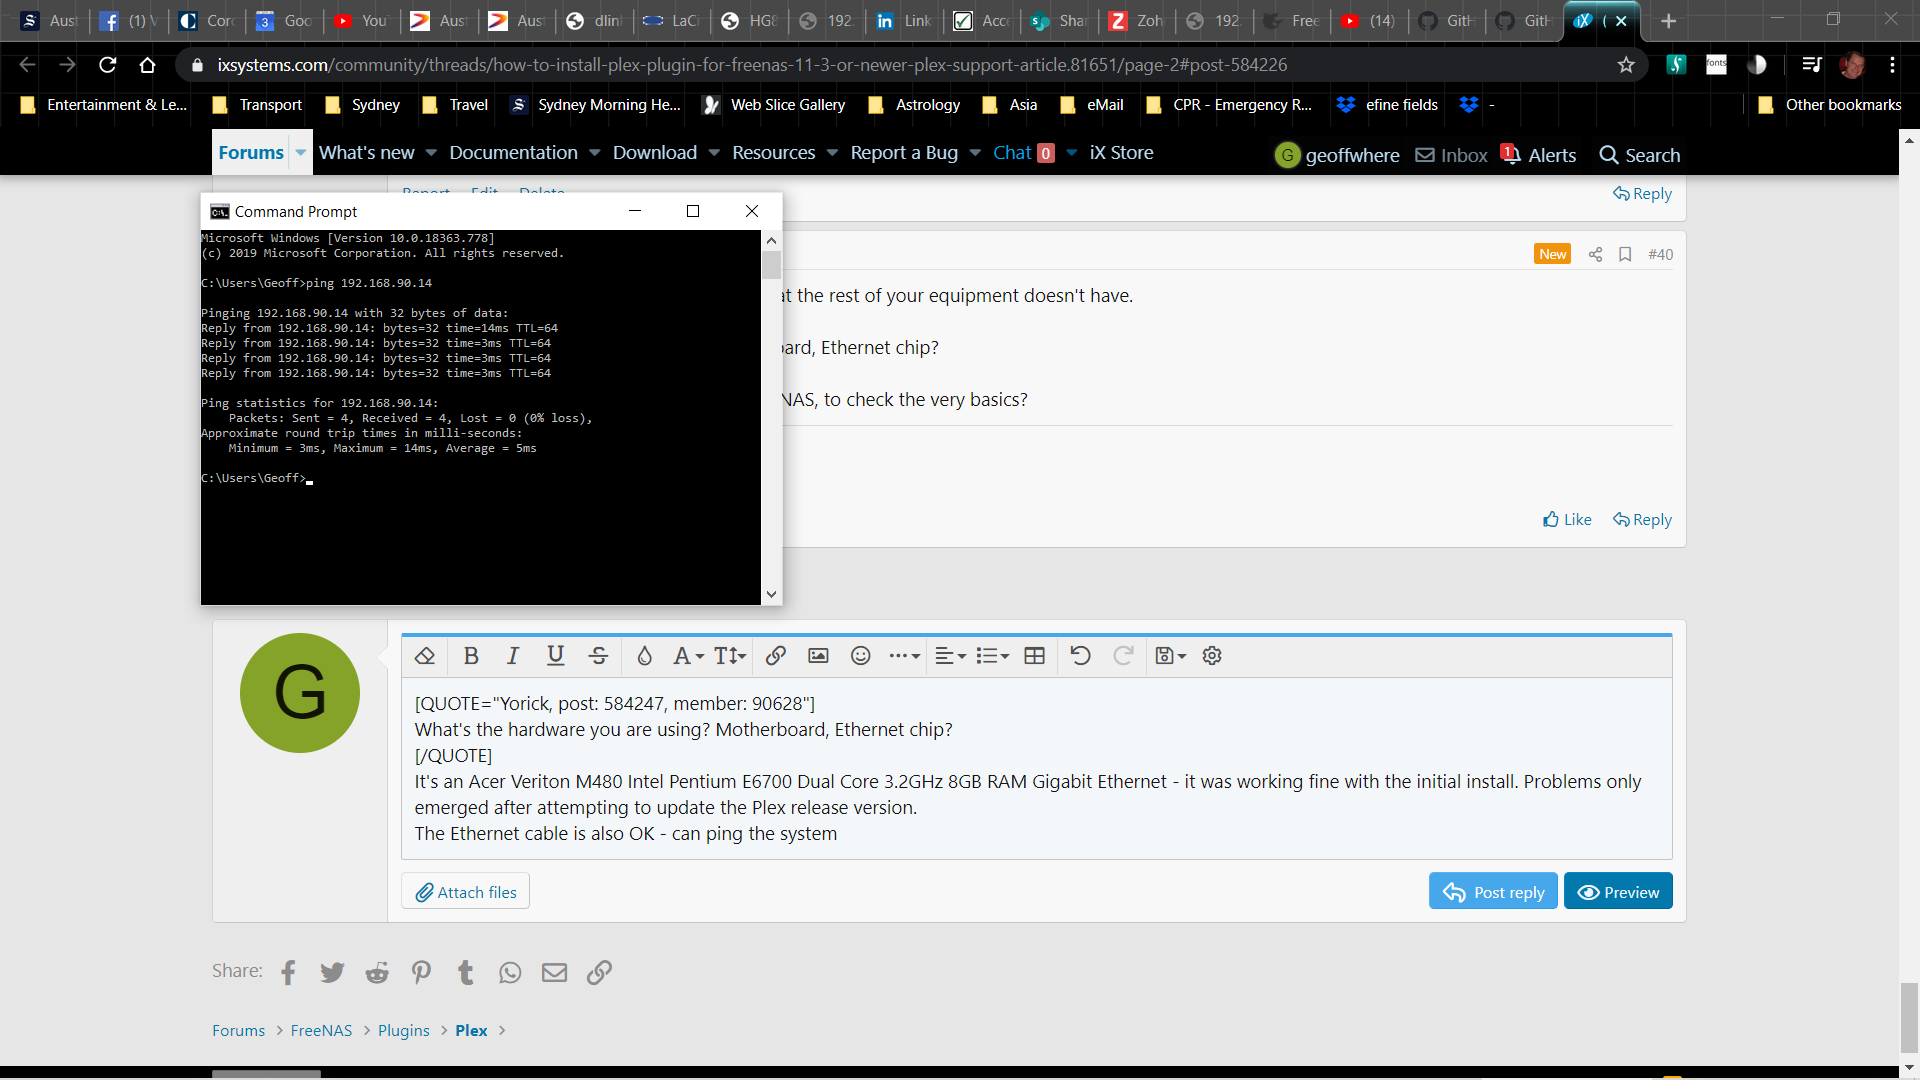Viewport: 1920px width, 1080px height.
Task: Open the What's new menu item
Action: [366, 153]
